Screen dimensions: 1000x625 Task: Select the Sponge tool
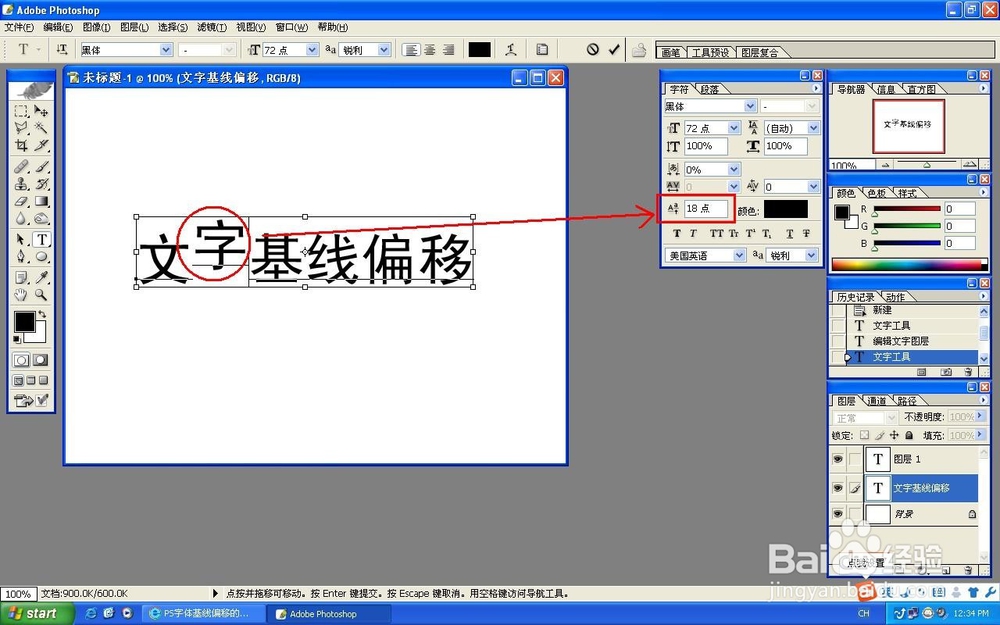(41, 218)
